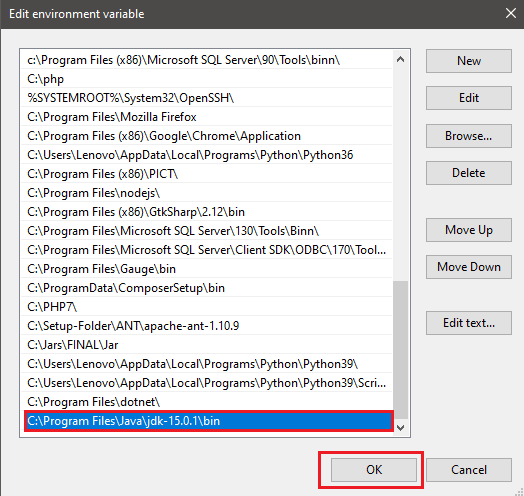Select the dotnet path entry
Screen dimensions: 524x496
(x=207, y=402)
